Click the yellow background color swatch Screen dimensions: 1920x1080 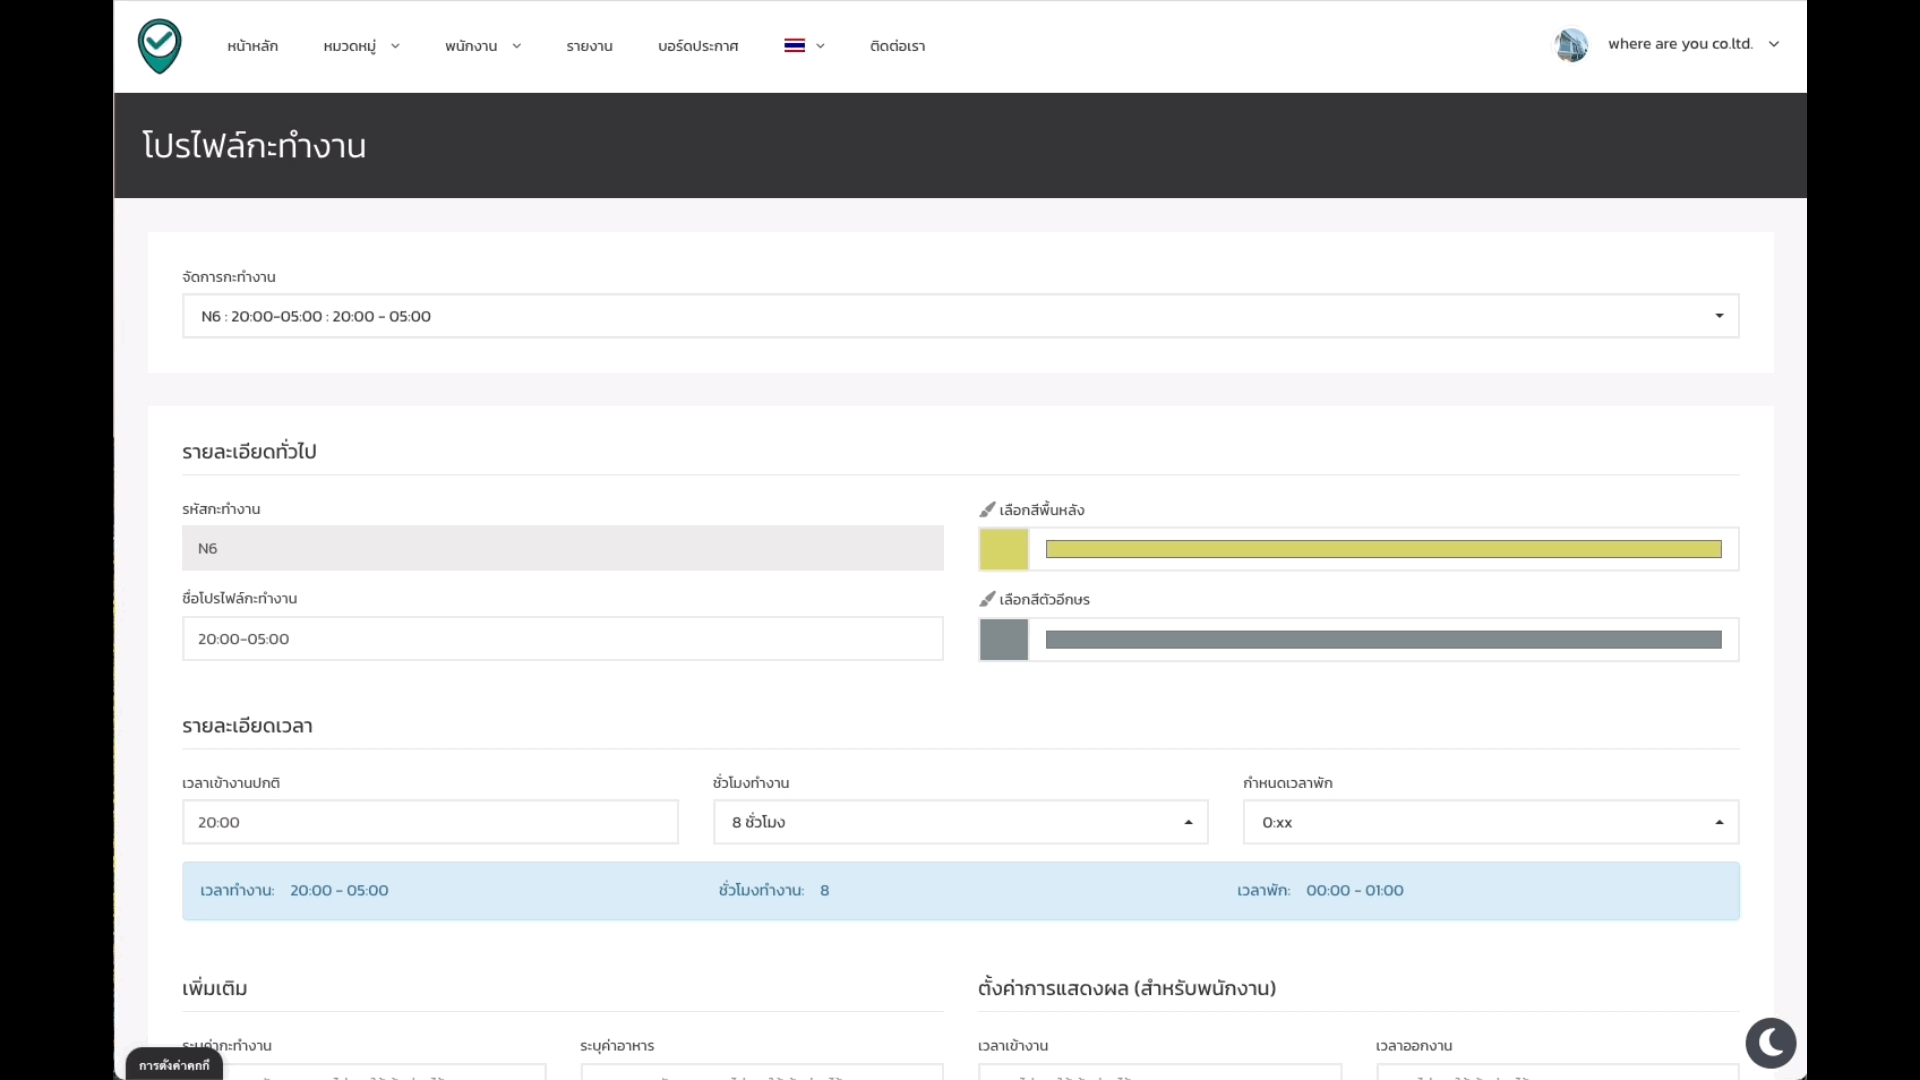(1003, 549)
